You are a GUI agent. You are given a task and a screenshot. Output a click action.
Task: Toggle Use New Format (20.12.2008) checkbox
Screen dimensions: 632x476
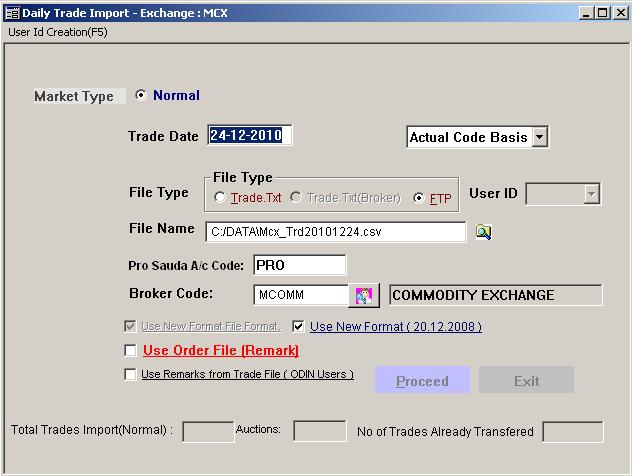pos(299,326)
